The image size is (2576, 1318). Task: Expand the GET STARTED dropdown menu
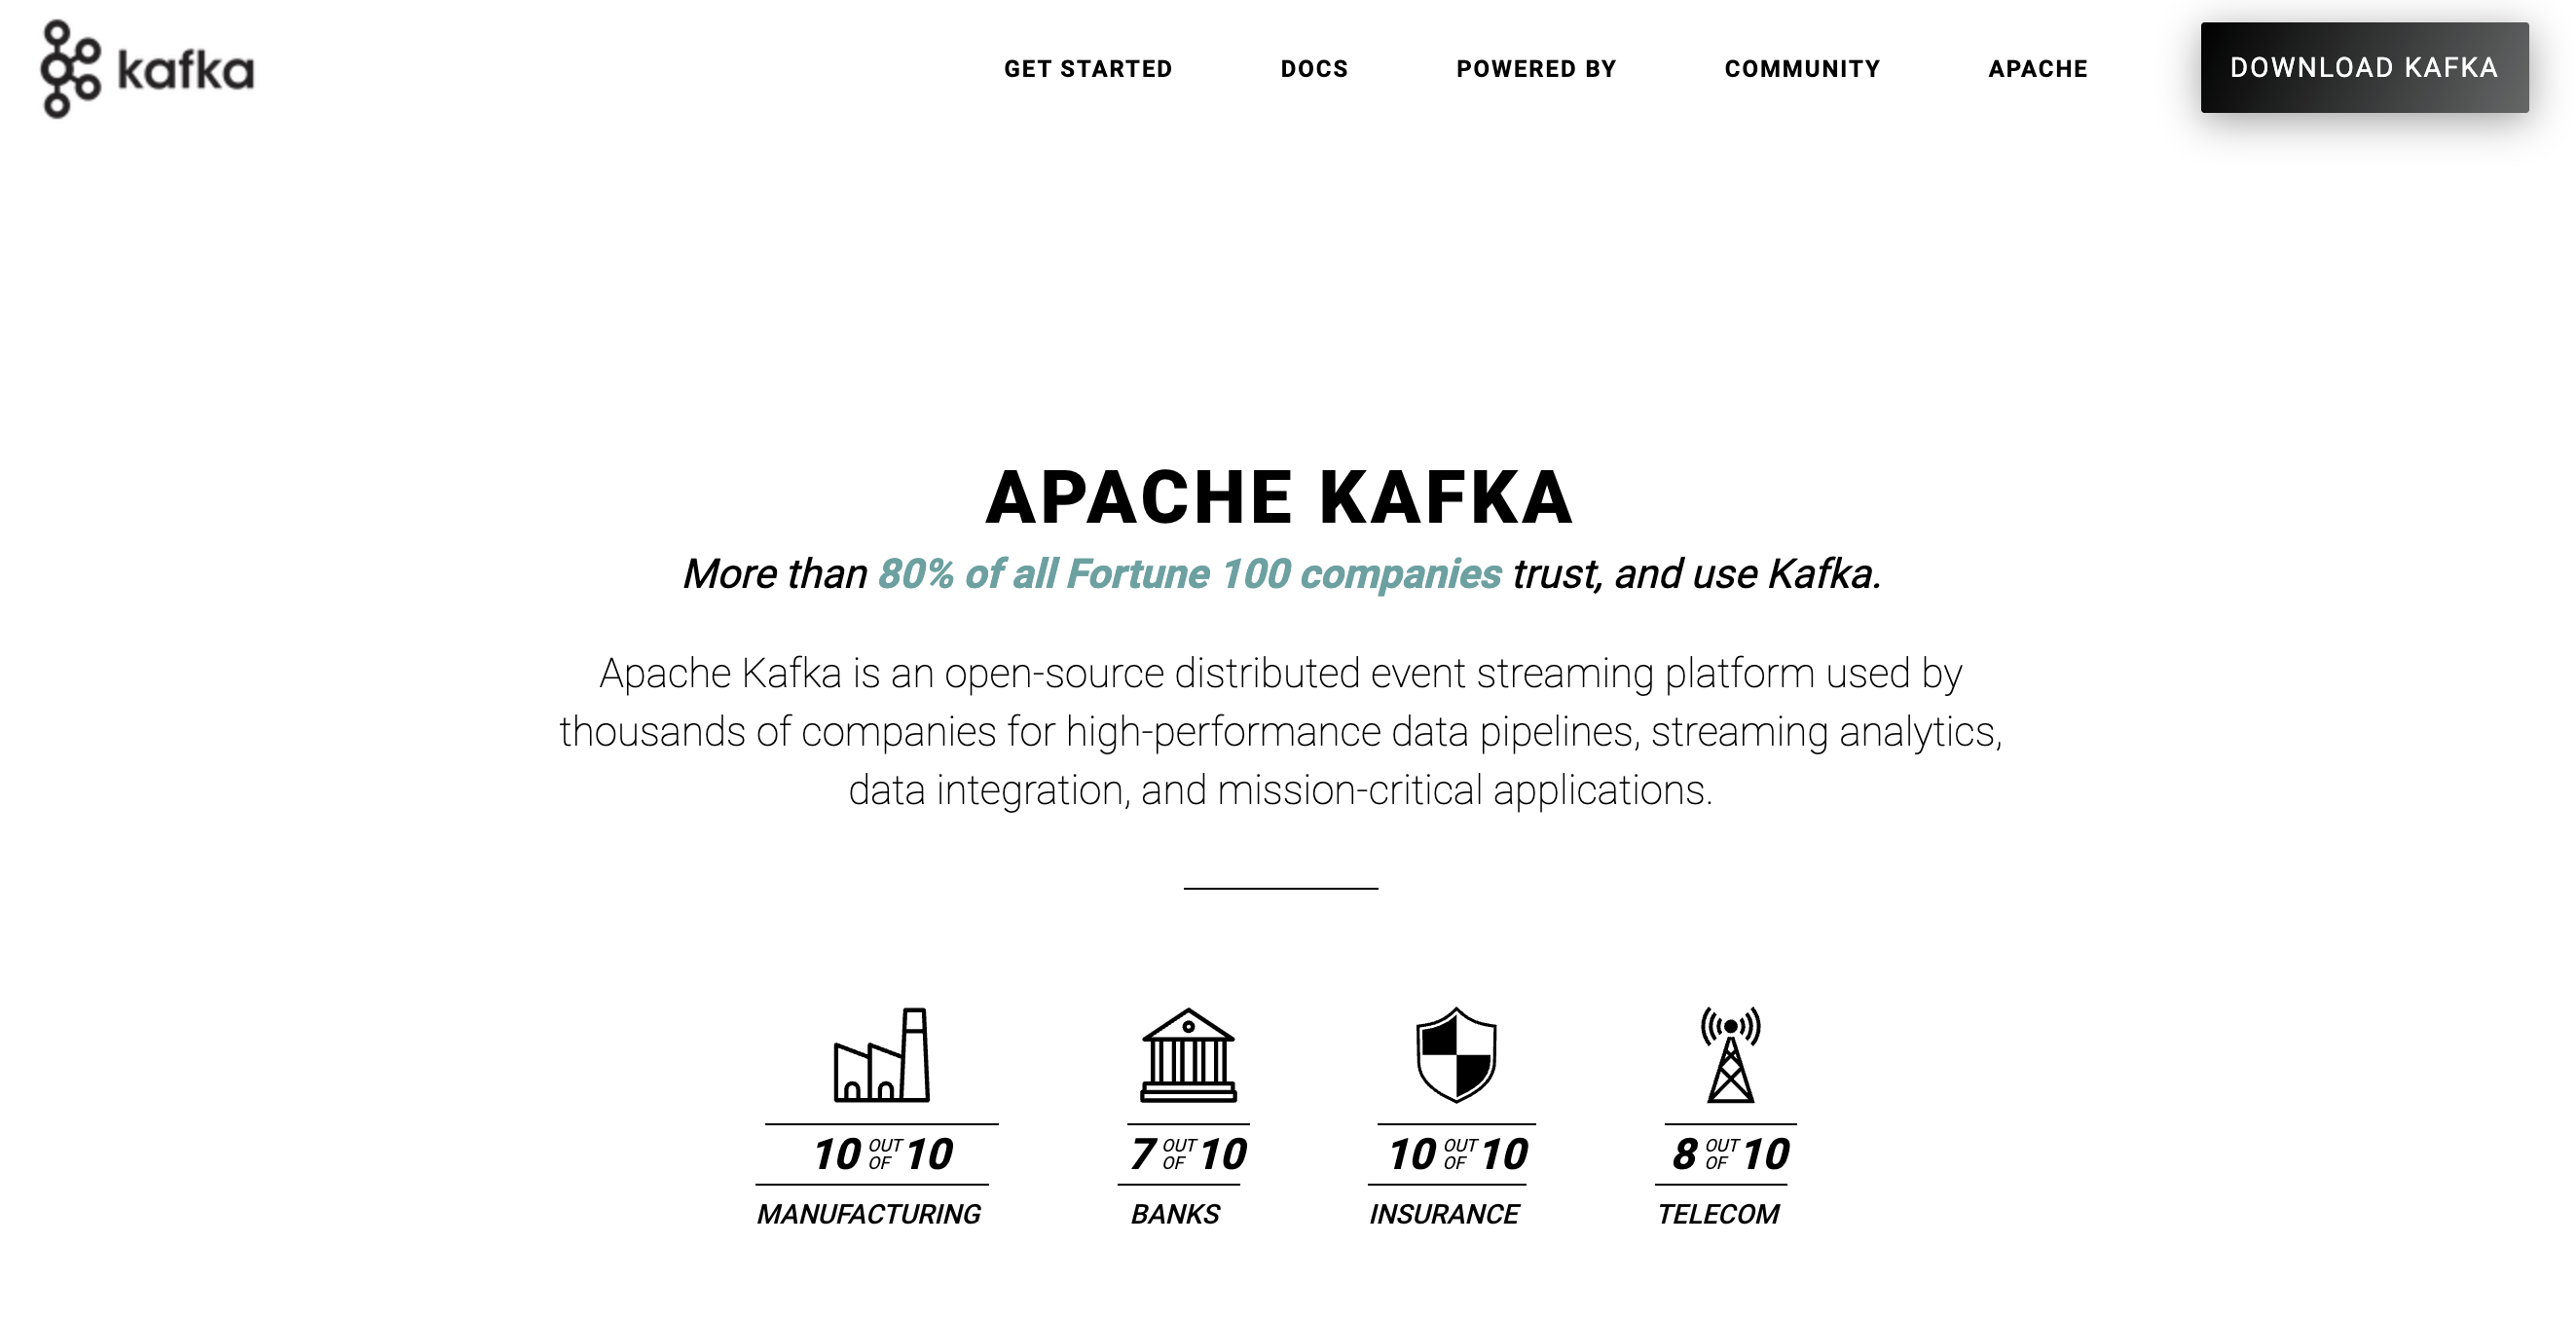tap(1087, 67)
